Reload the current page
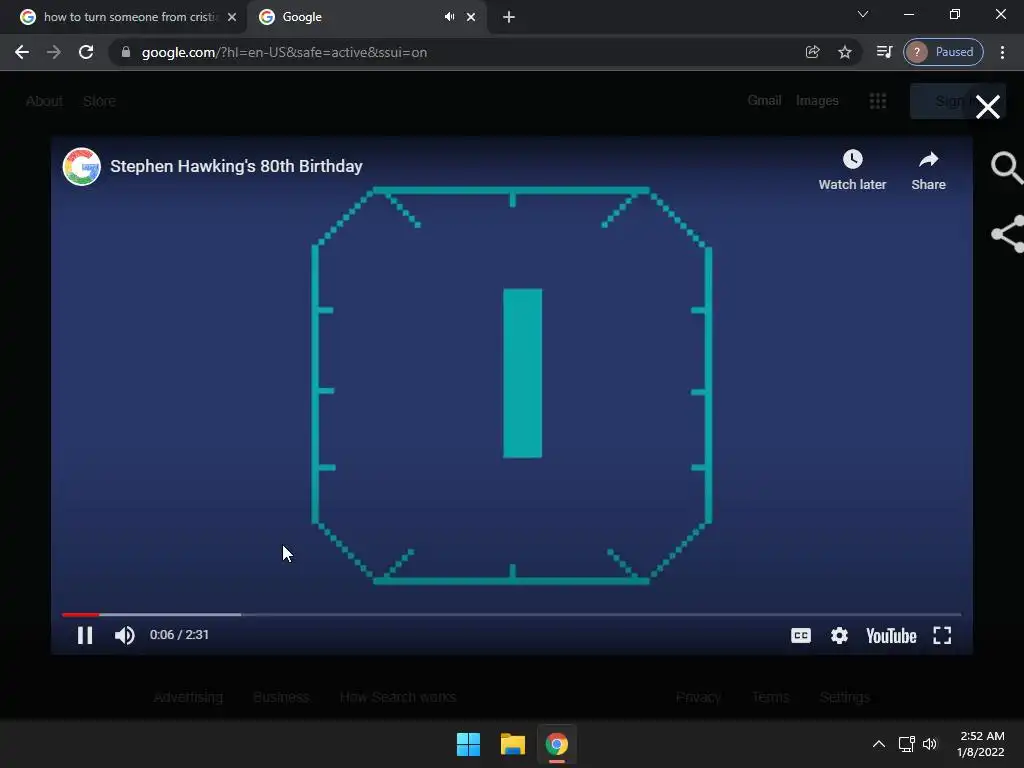This screenshot has height=768, width=1024. (x=86, y=52)
